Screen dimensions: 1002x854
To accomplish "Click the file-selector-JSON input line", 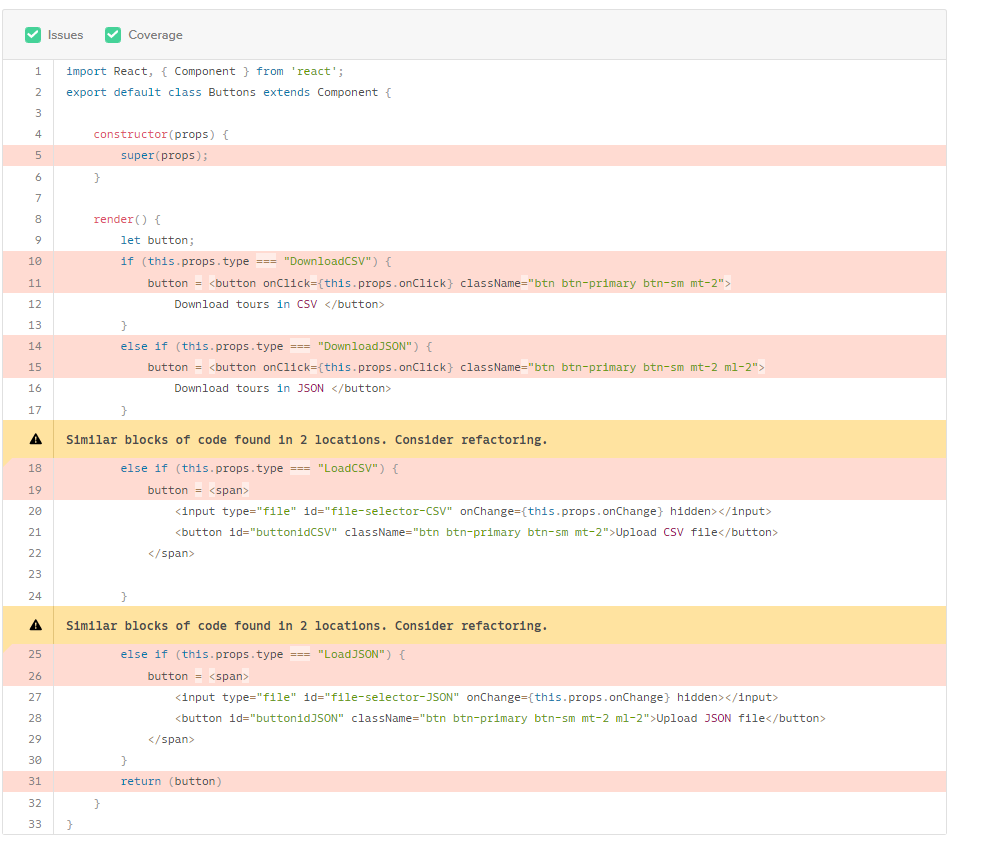I will coord(477,697).
